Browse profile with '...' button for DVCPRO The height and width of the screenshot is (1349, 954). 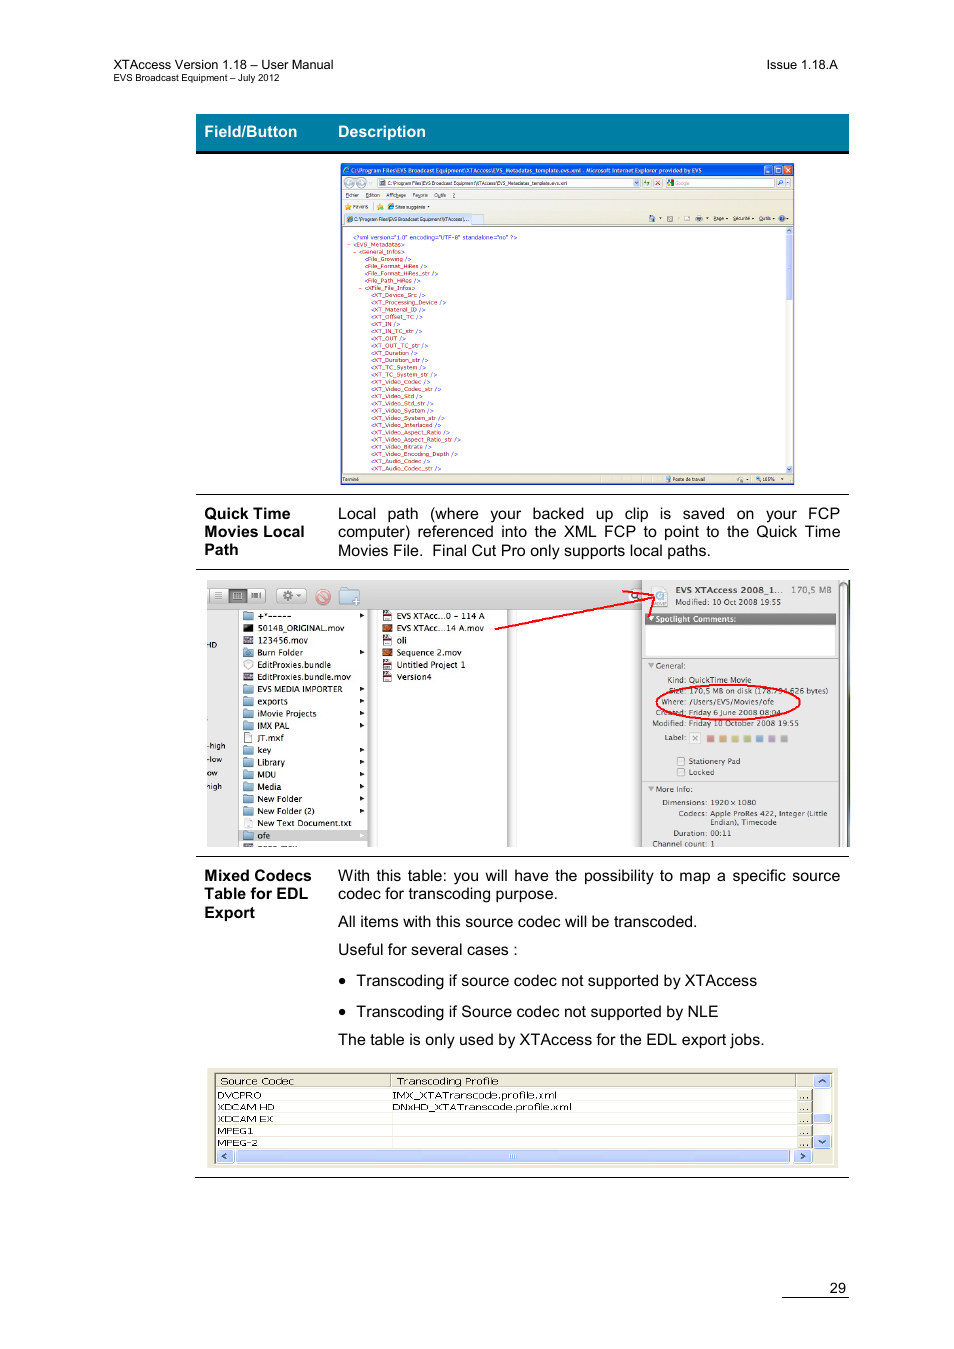click(x=804, y=1095)
